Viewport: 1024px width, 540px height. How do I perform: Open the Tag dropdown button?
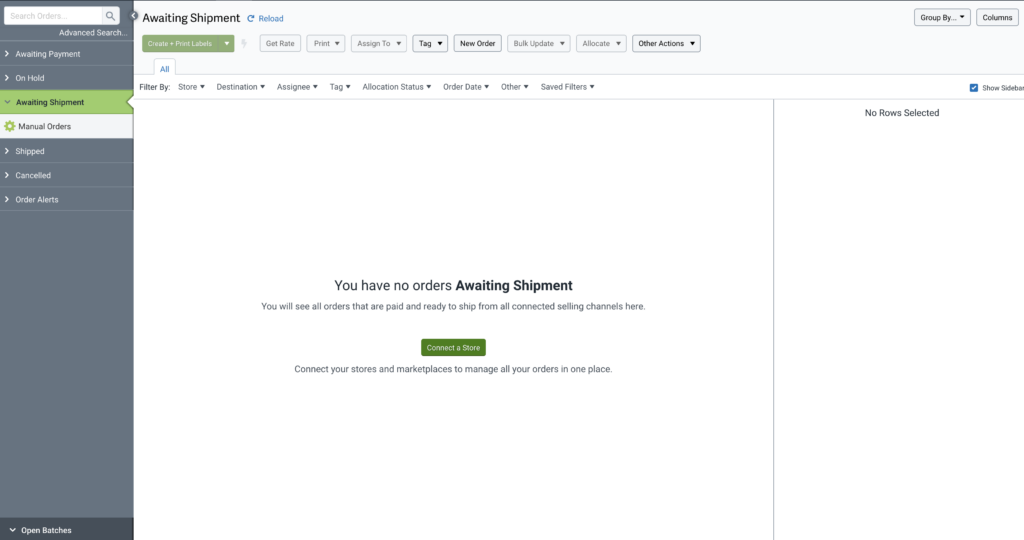coord(430,44)
